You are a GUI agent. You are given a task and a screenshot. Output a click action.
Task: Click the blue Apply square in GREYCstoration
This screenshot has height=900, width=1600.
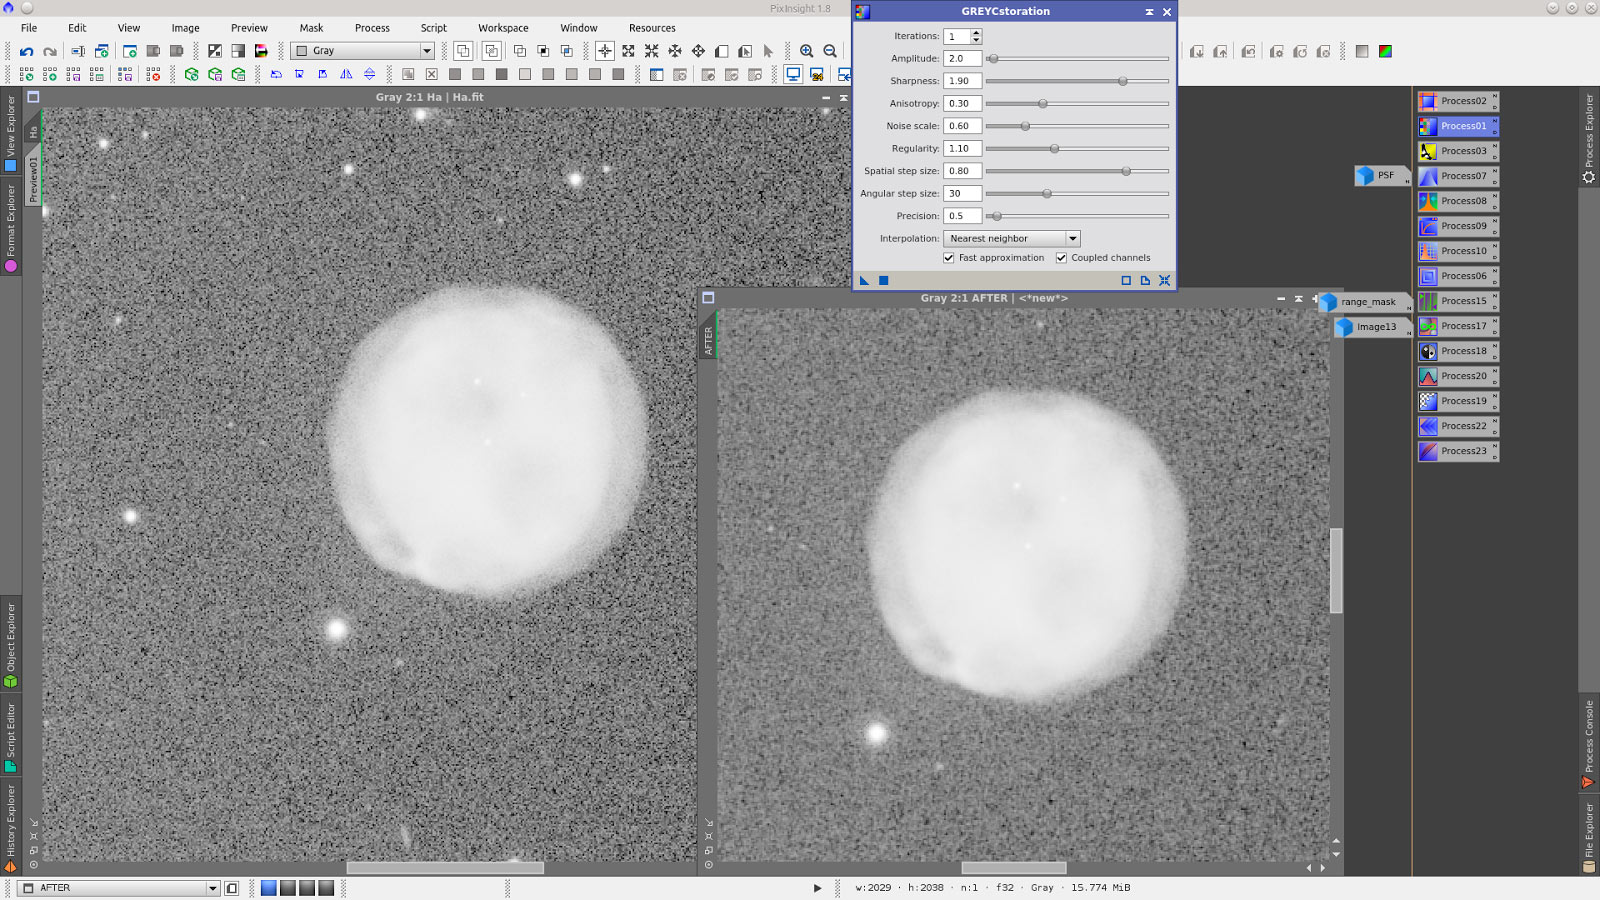coord(883,281)
